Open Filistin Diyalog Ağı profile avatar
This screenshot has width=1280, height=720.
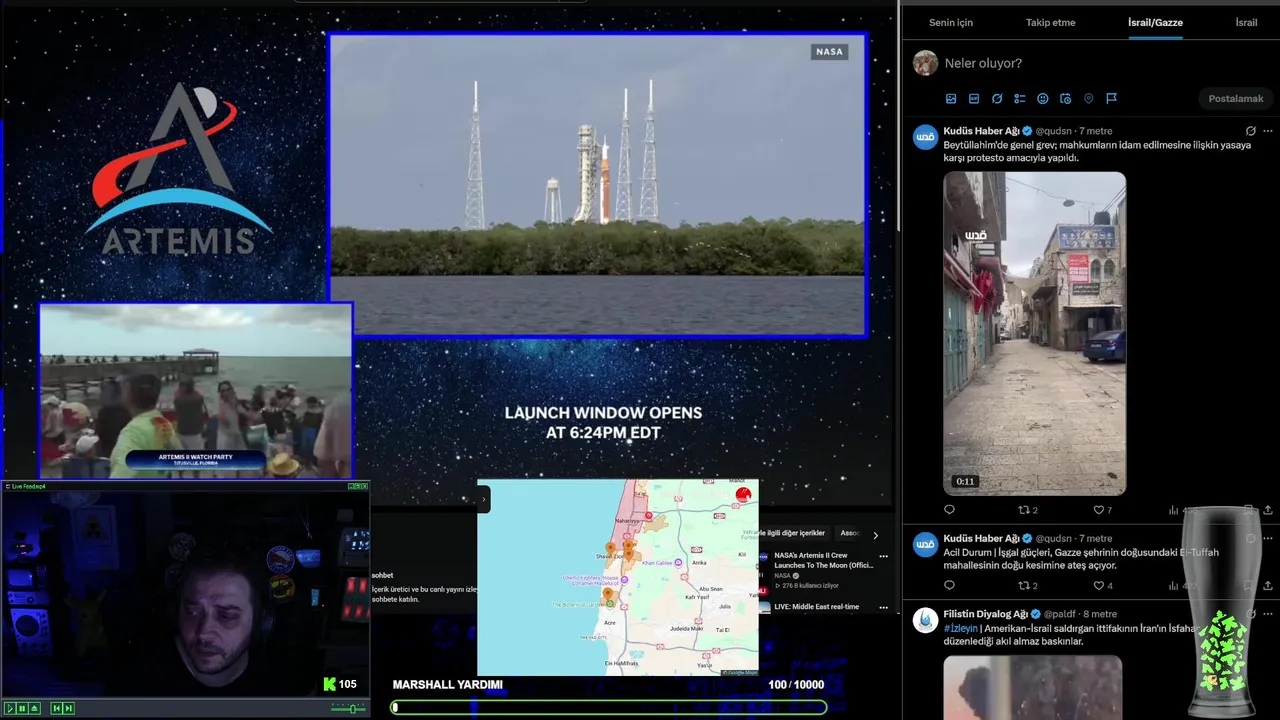tap(925, 620)
